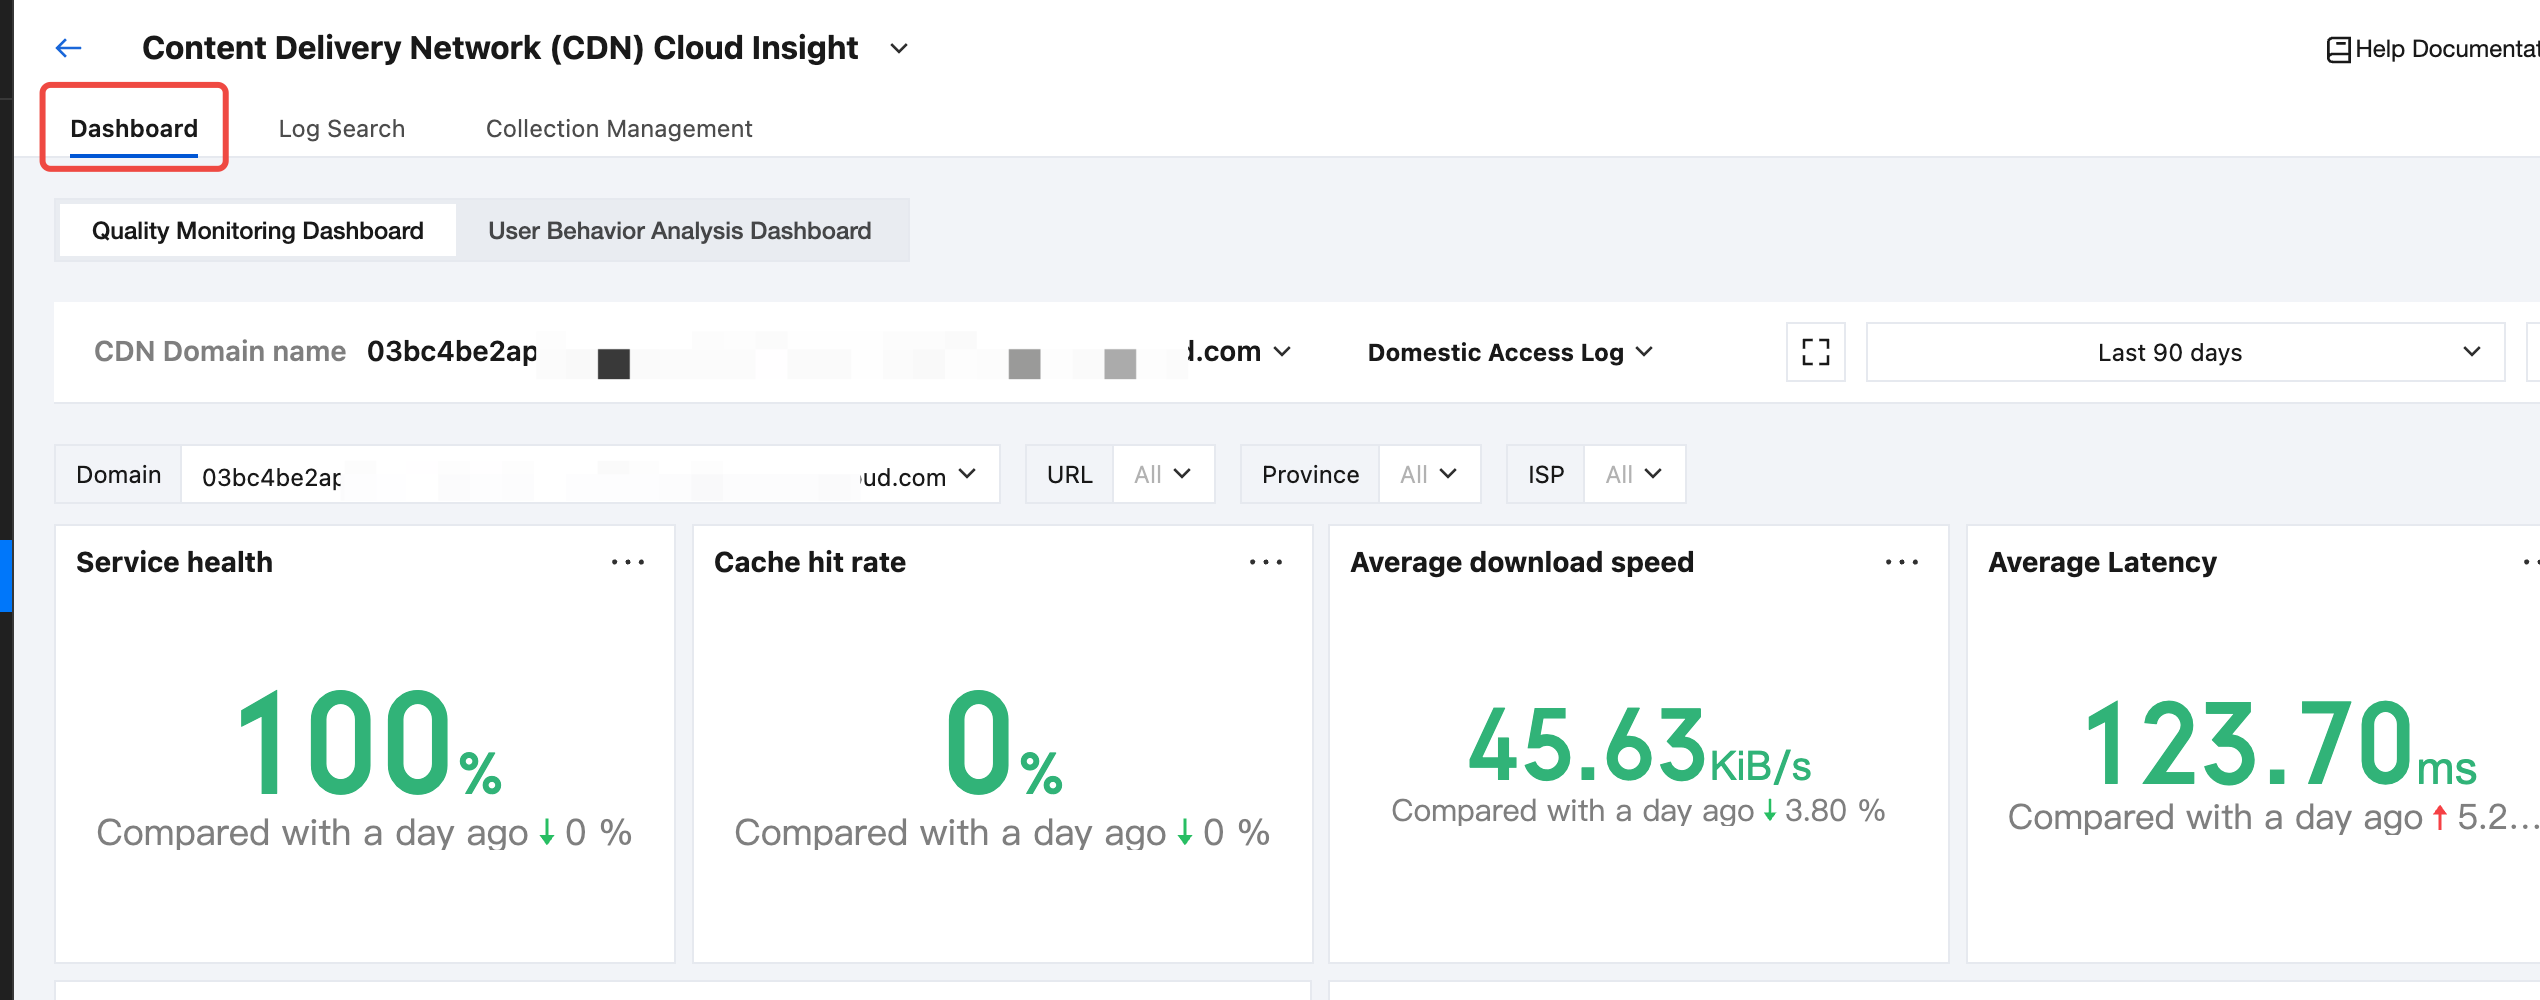Open the Last 90 days time range

pyautogui.click(x=2184, y=352)
